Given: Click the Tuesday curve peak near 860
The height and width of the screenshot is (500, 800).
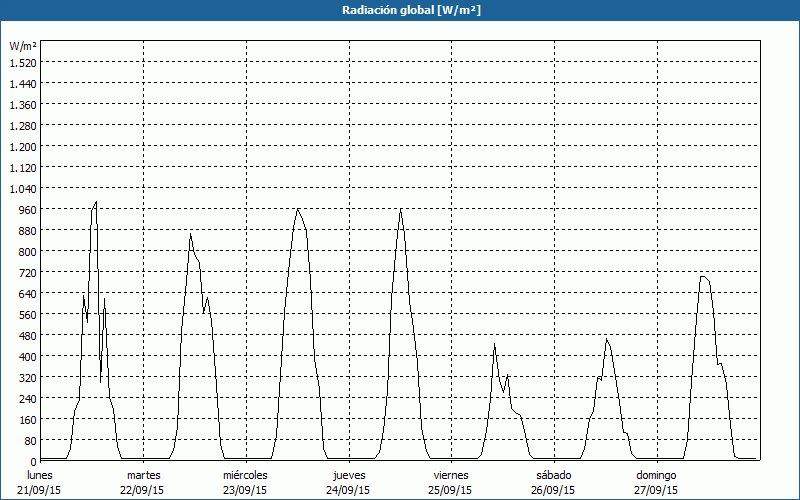Looking at the screenshot, I should click(190, 234).
